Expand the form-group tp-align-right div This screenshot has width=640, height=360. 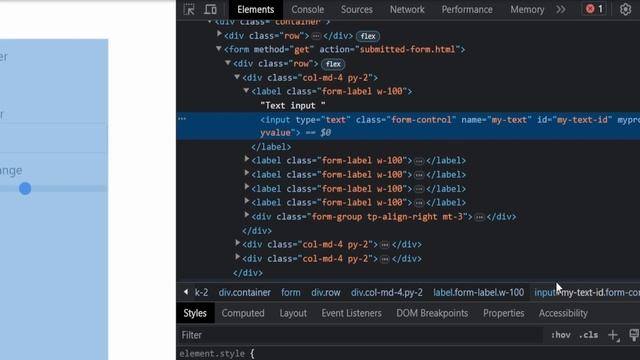click(247, 216)
